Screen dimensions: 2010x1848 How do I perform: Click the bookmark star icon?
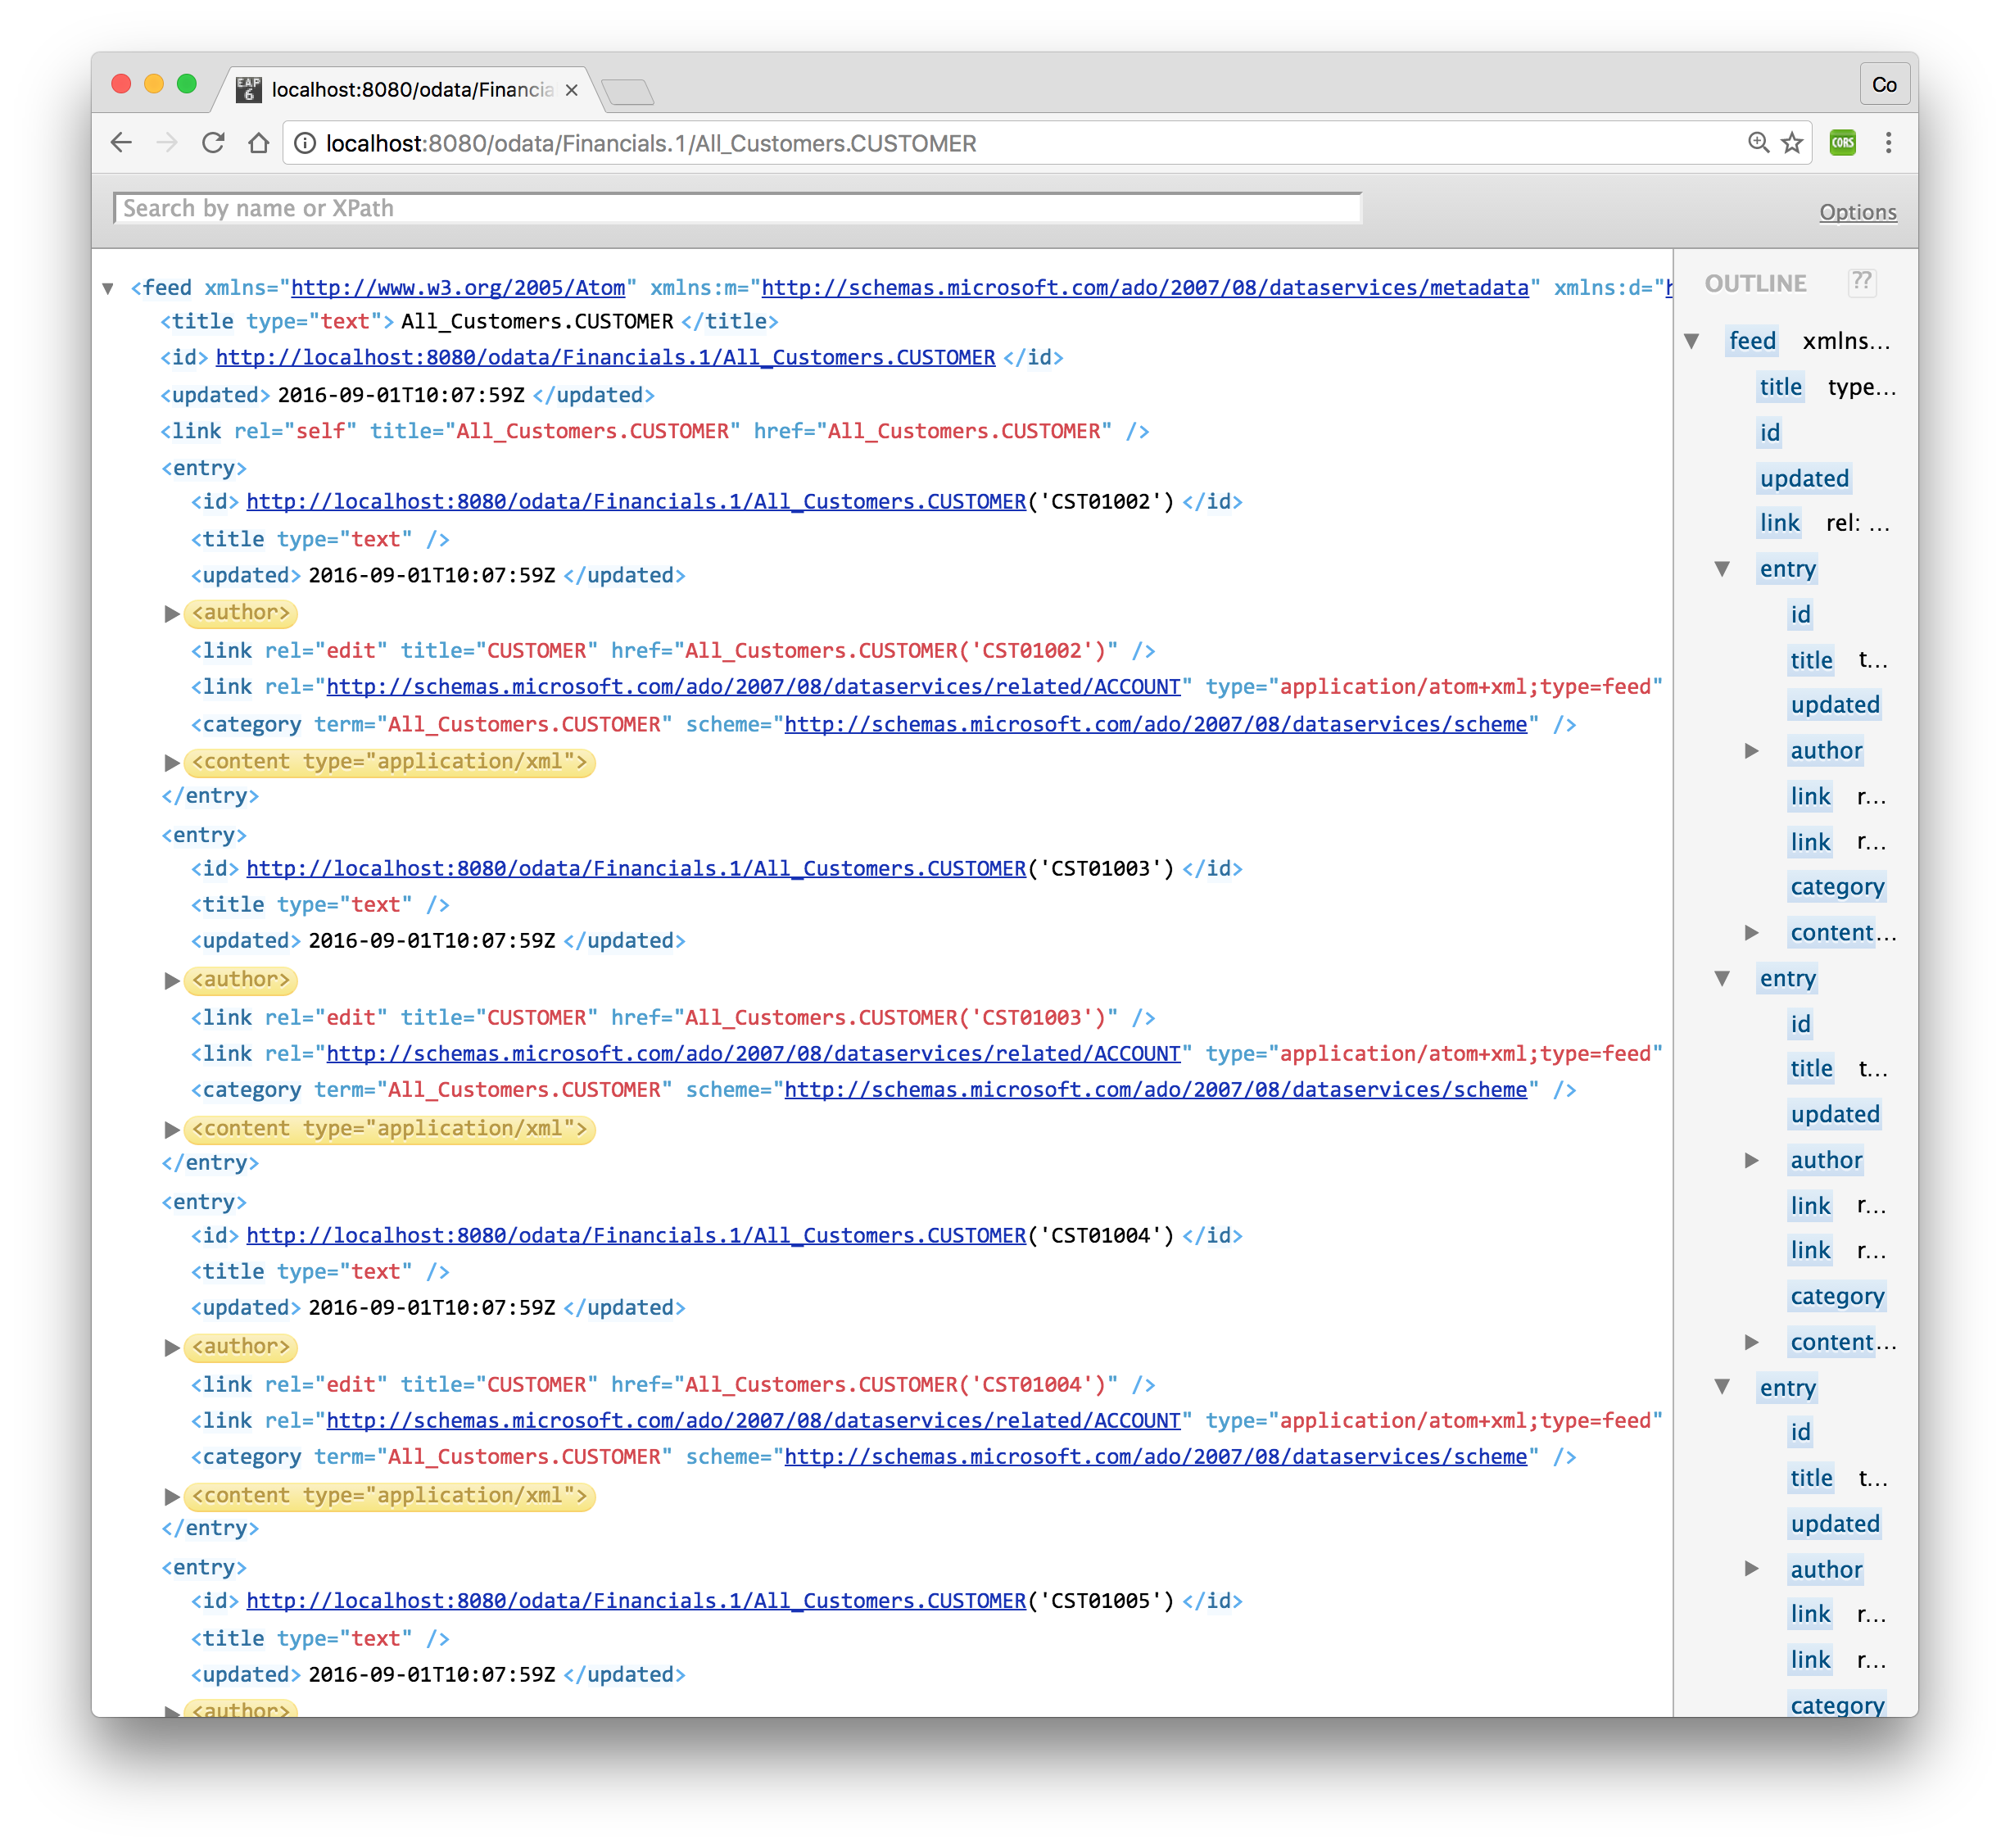point(1792,143)
